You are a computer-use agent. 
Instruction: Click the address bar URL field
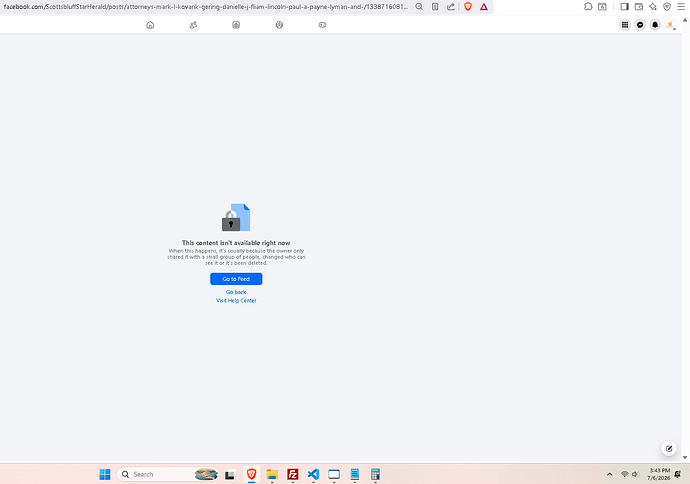click(206, 7)
